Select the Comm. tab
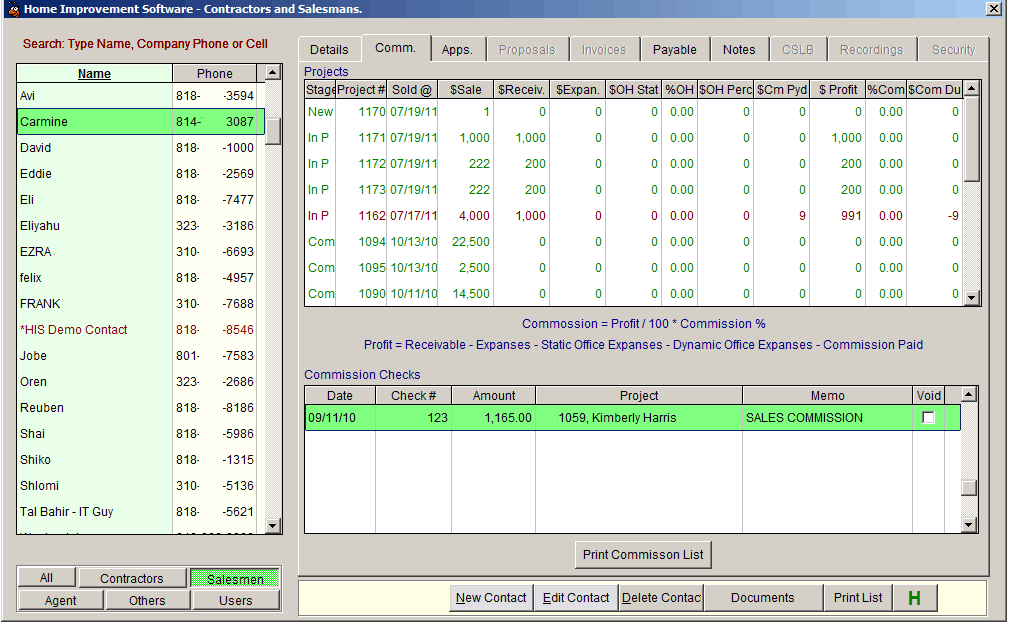This screenshot has width=1009, height=624. point(395,48)
